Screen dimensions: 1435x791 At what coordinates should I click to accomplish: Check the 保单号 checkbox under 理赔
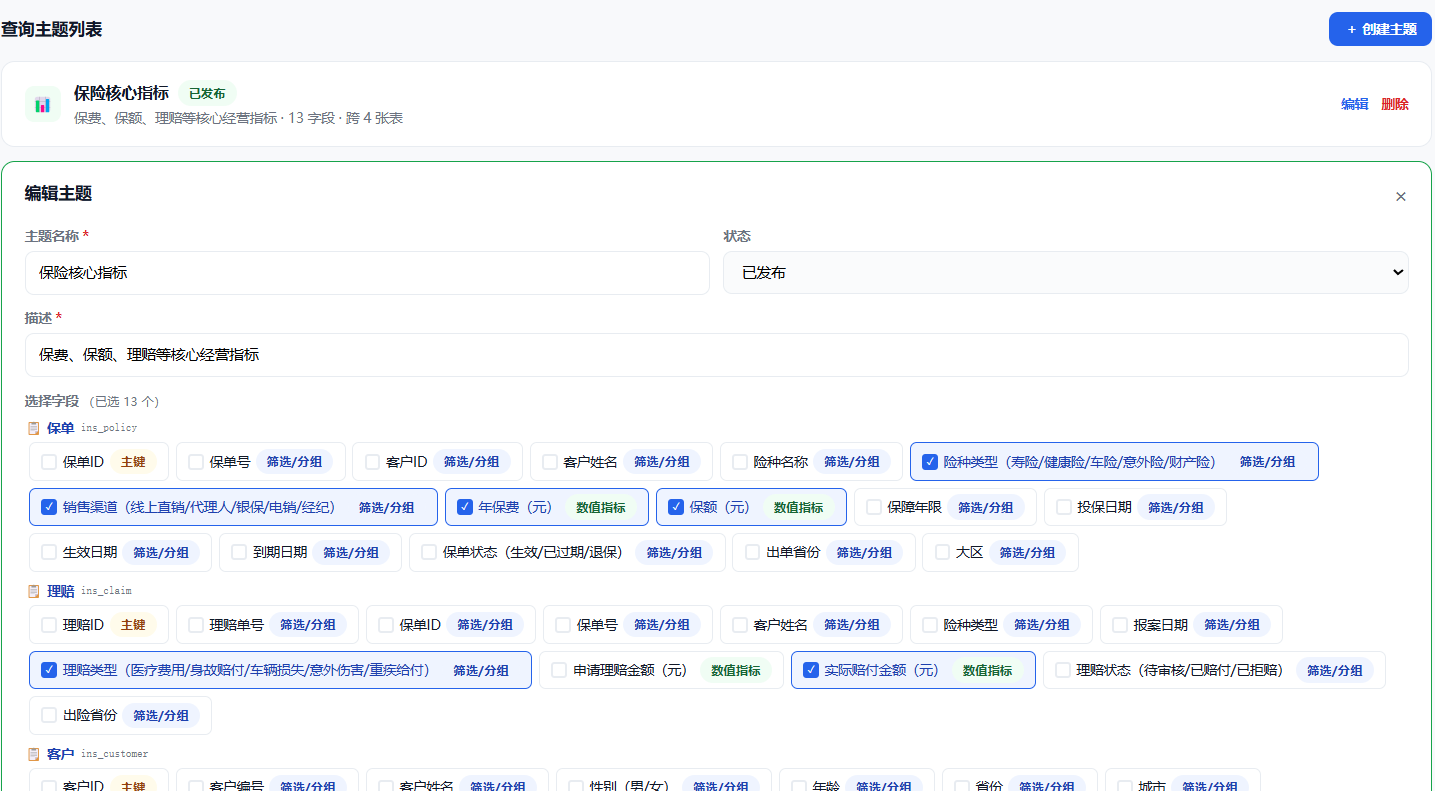pos(563,625)
